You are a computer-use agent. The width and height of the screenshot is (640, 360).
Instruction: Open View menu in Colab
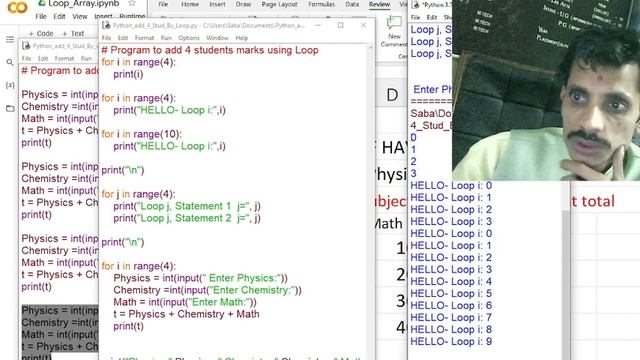(80, 16)
